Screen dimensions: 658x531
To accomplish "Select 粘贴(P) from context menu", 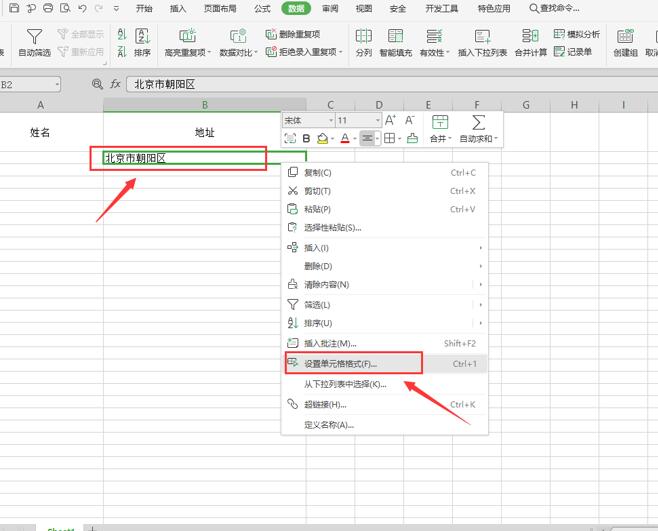I will point(385,209).
